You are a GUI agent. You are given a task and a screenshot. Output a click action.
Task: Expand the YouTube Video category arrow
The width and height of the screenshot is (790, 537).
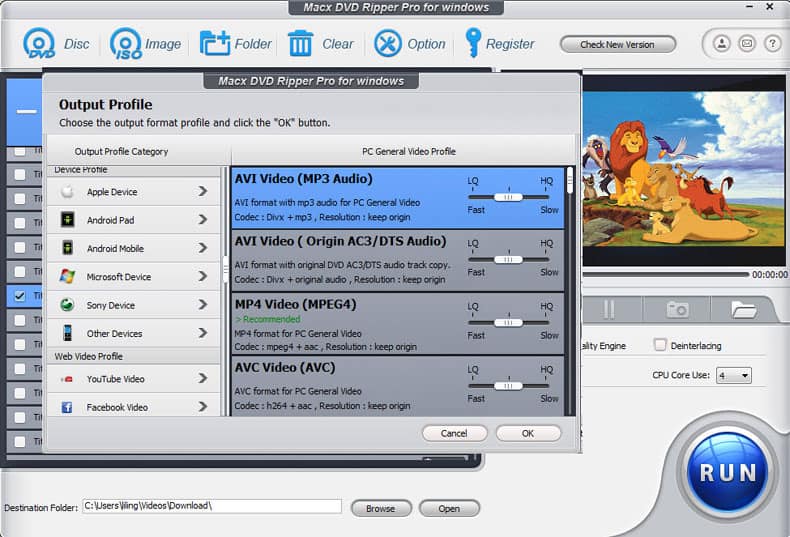pos(203,378)
